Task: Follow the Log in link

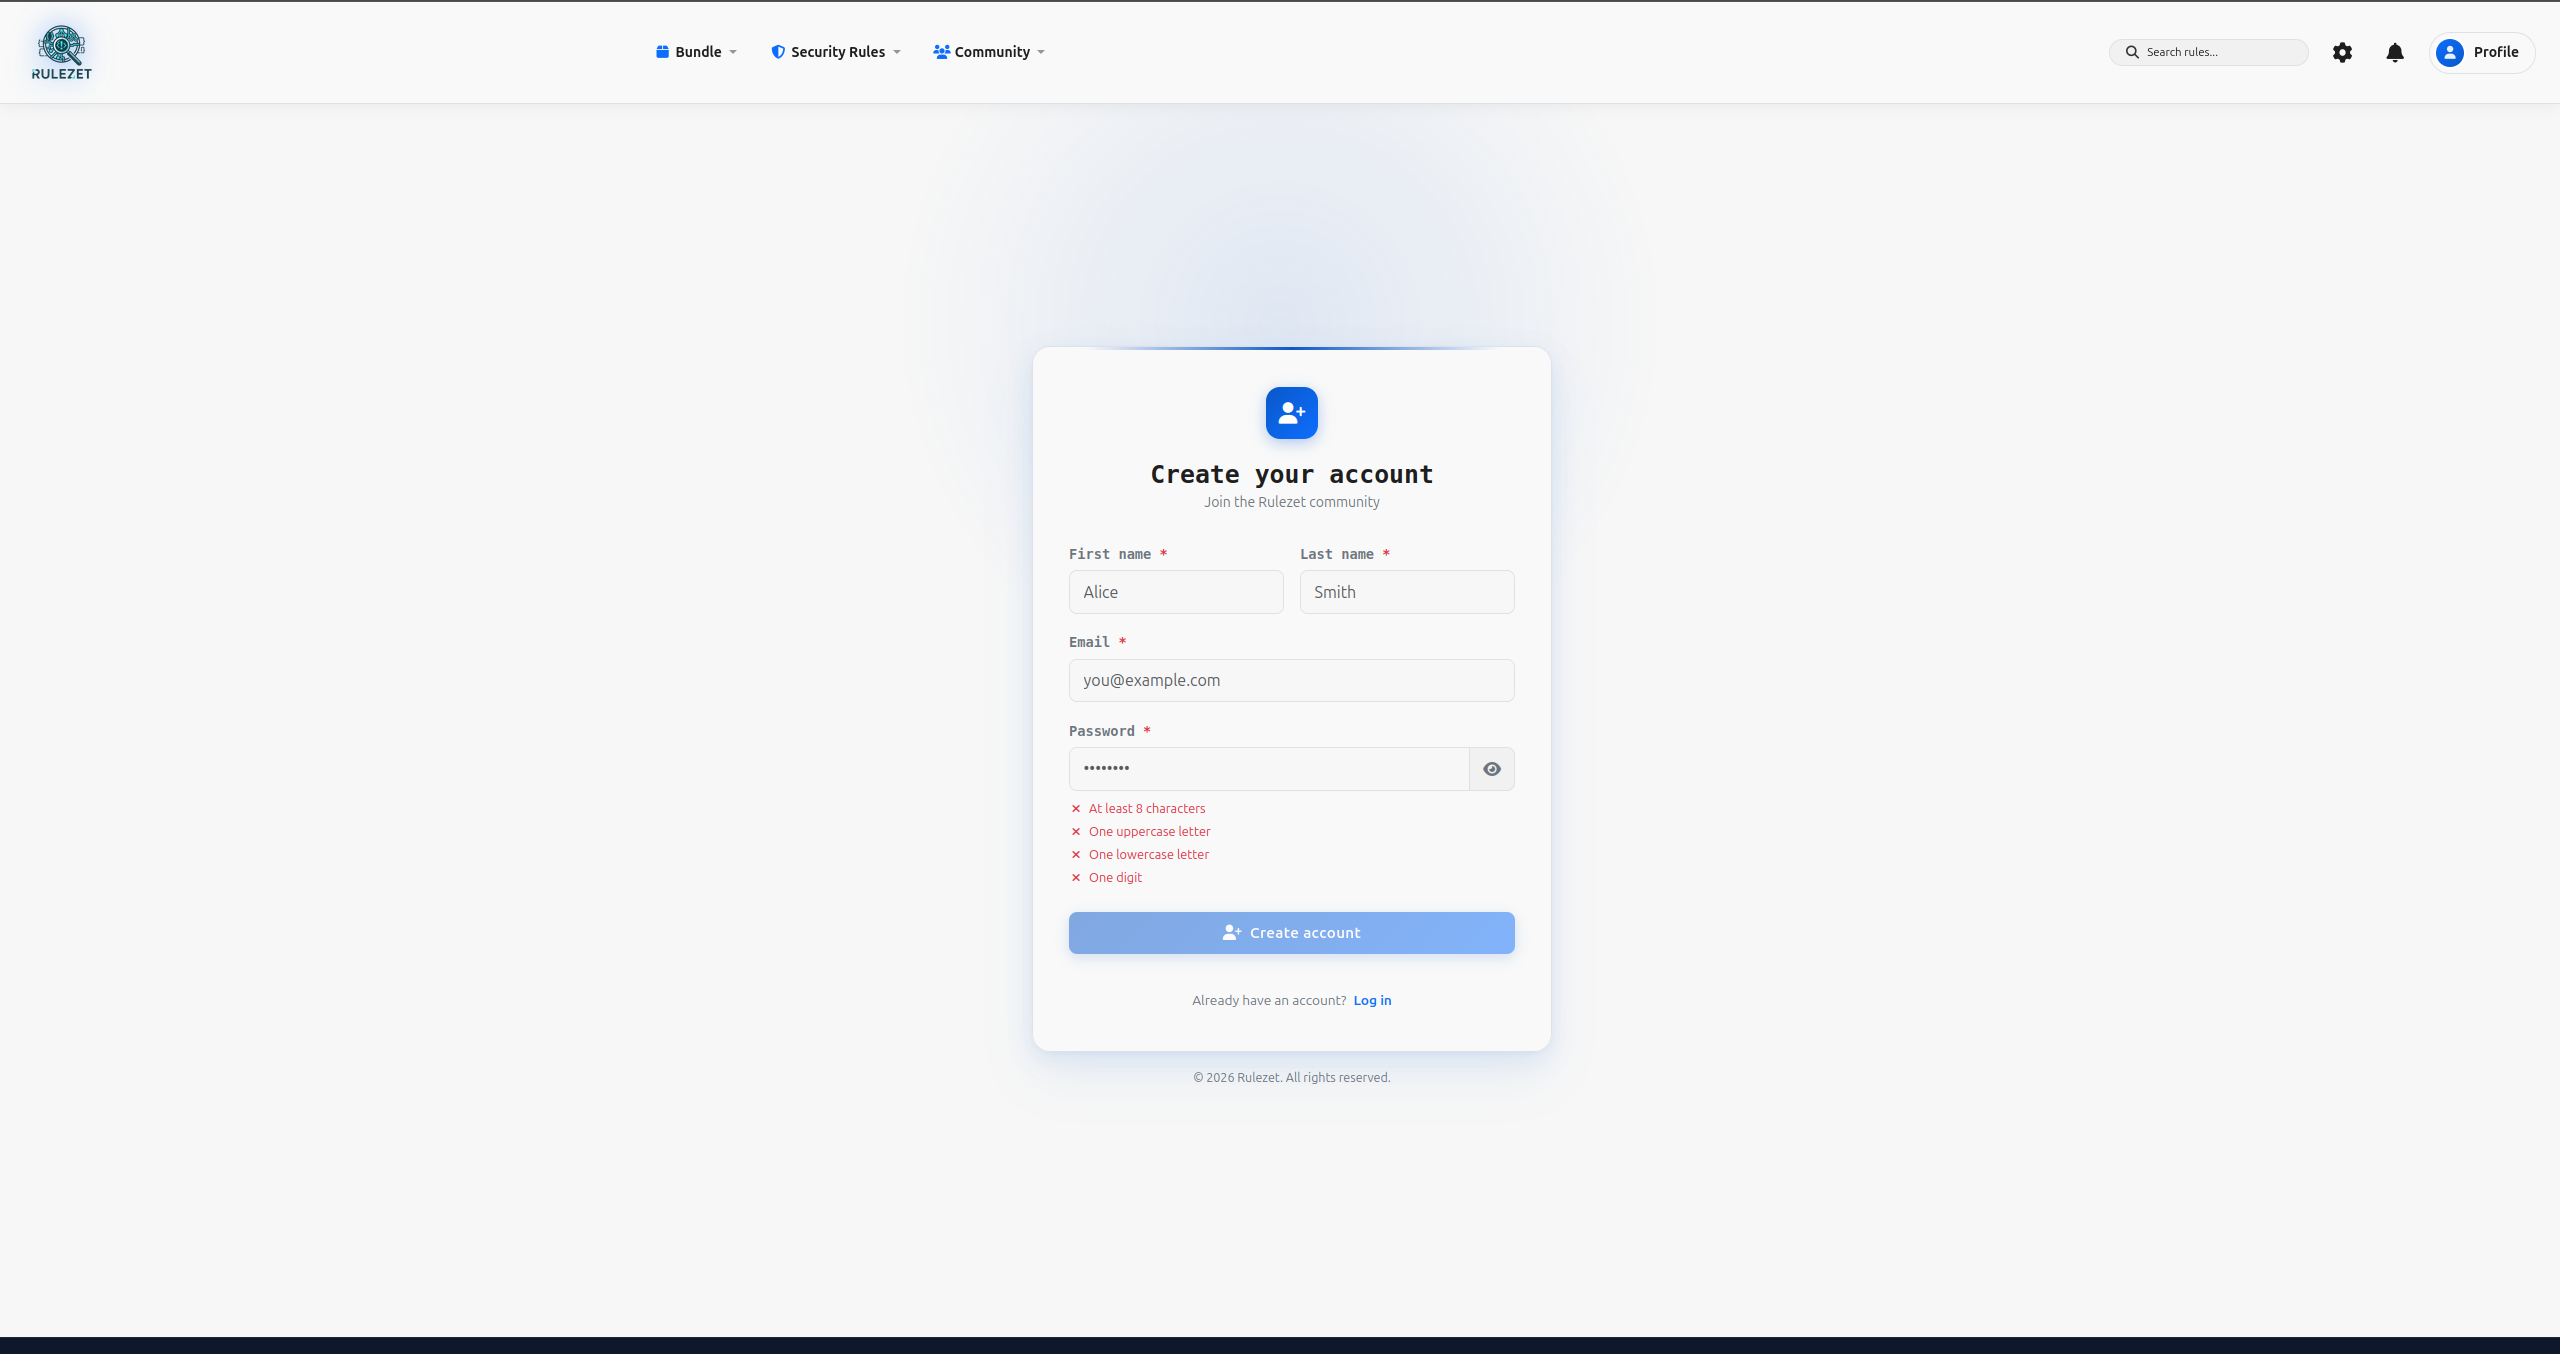Action: click(1372, 1001)
